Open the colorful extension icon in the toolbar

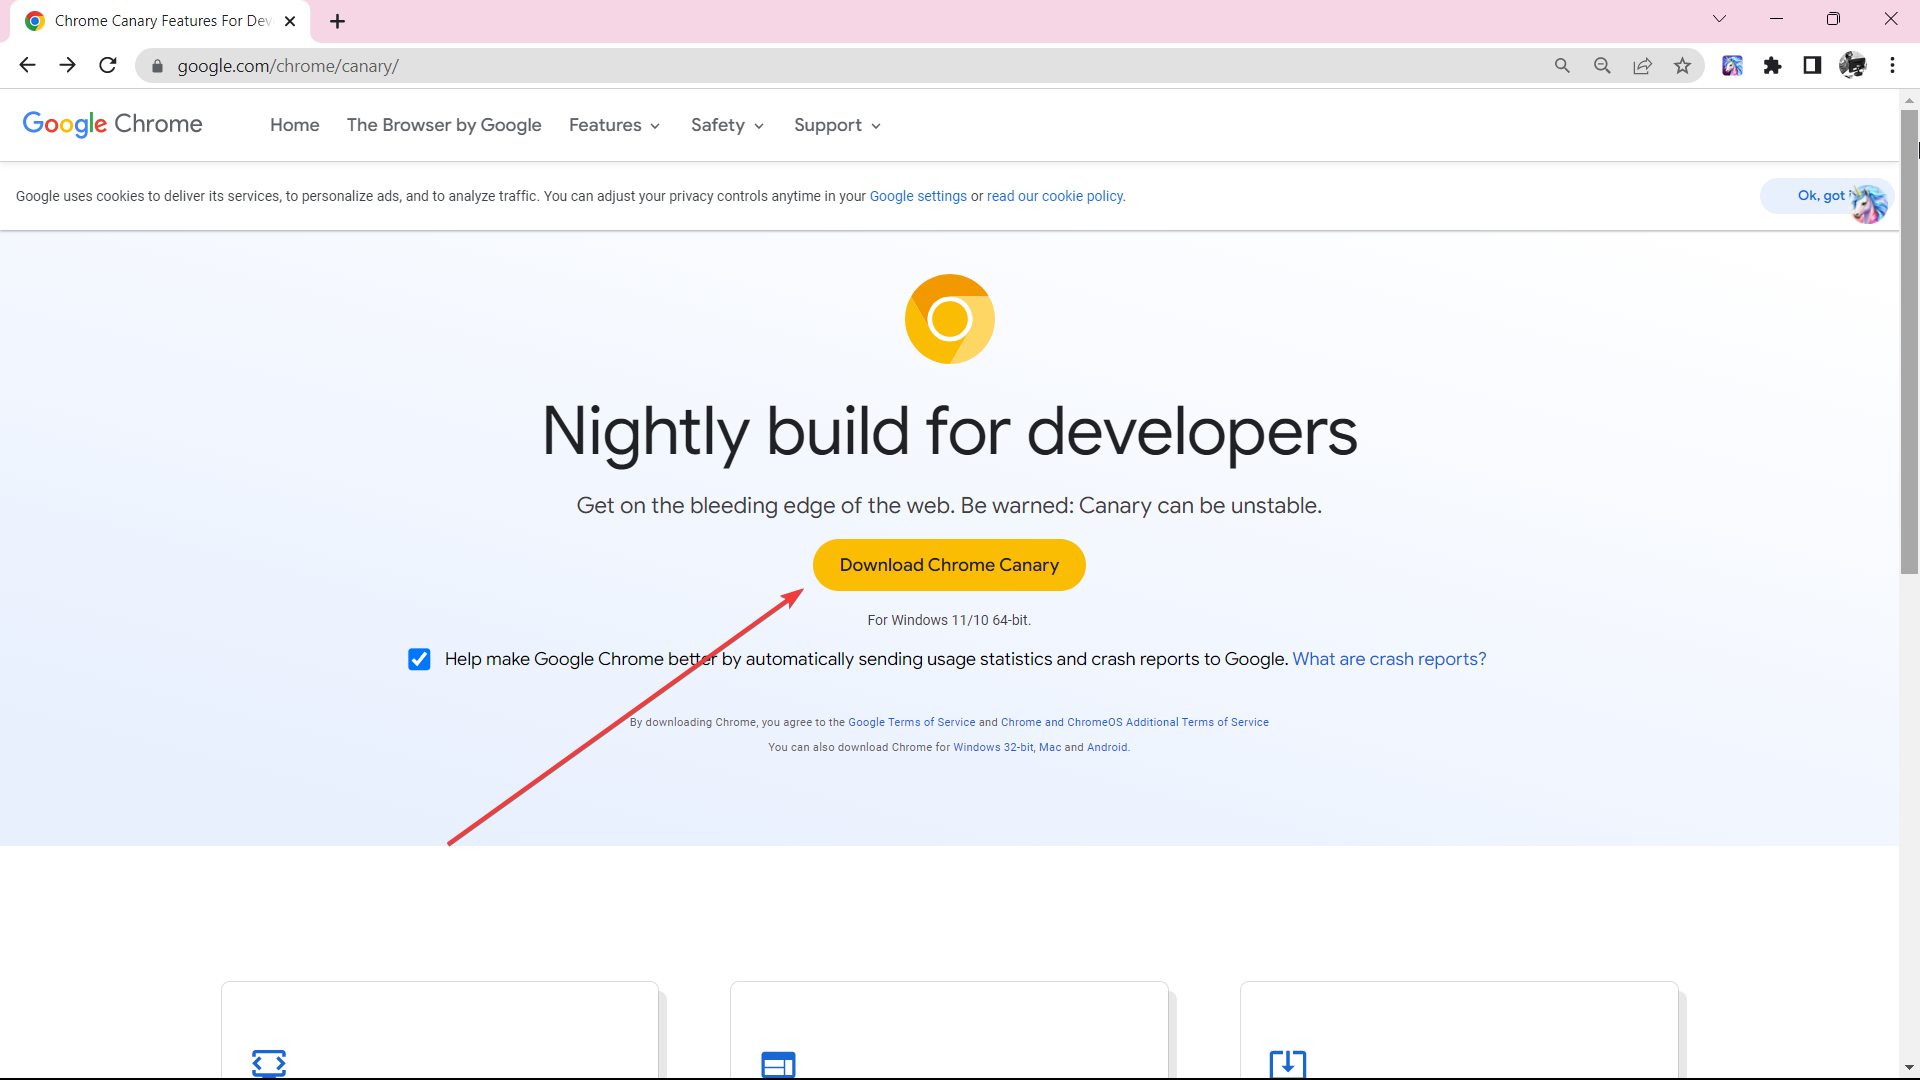tap(1732, 66)
